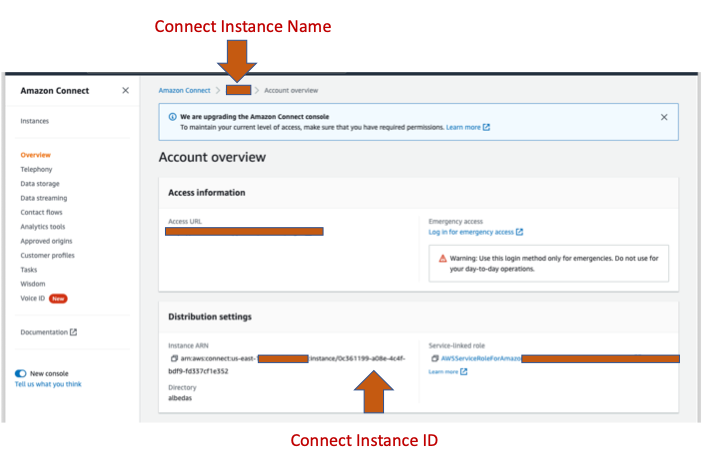Viewport: 704px width, 464px height.
Task: Click Amazon Connect breadcrumb link
Action: point(185,90)
